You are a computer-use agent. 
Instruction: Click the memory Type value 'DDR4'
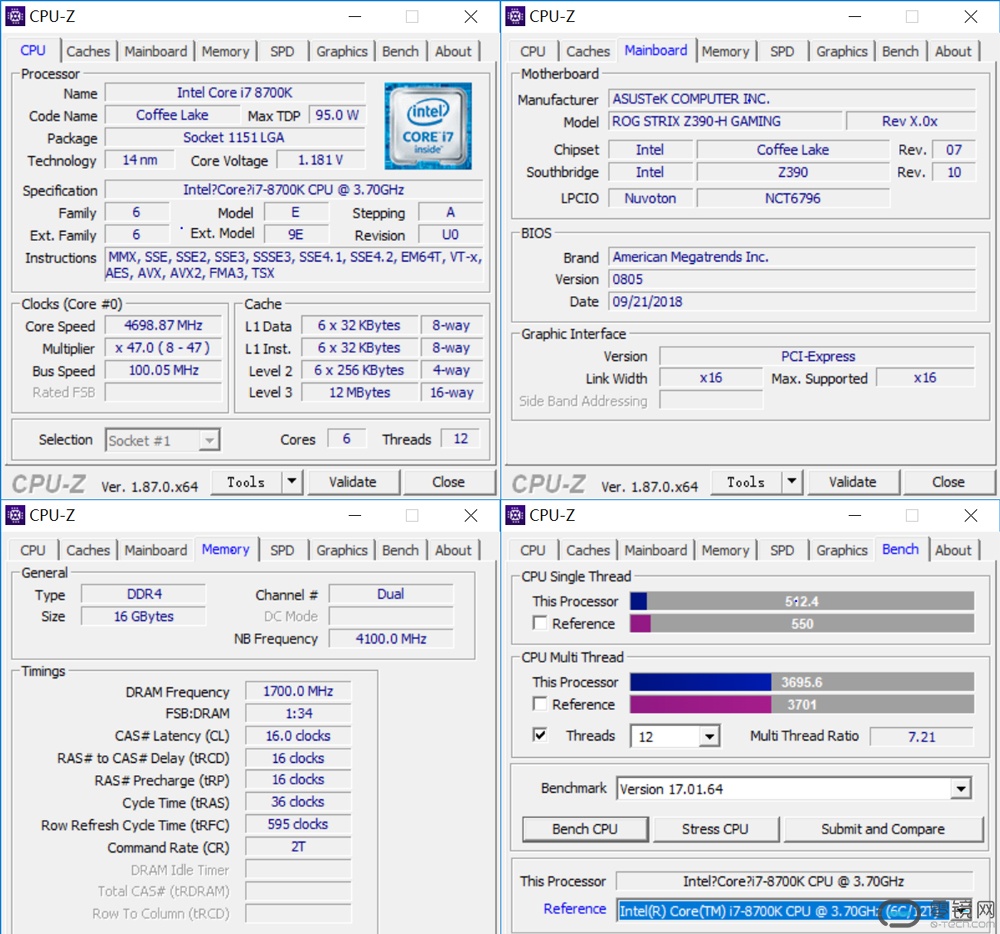pos(144,594)
